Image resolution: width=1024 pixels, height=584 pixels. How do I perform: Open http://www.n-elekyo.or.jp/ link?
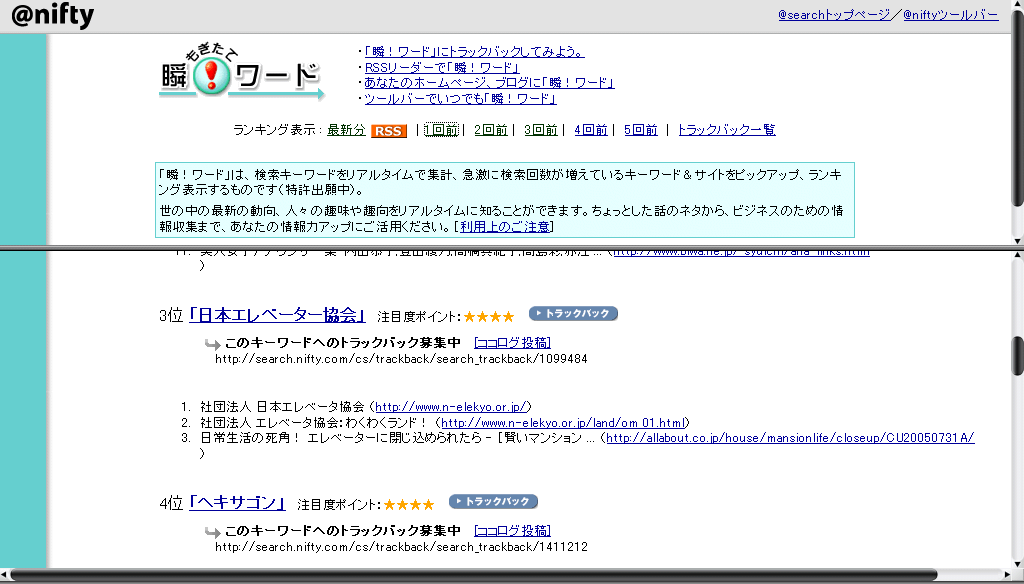[451, 407]
